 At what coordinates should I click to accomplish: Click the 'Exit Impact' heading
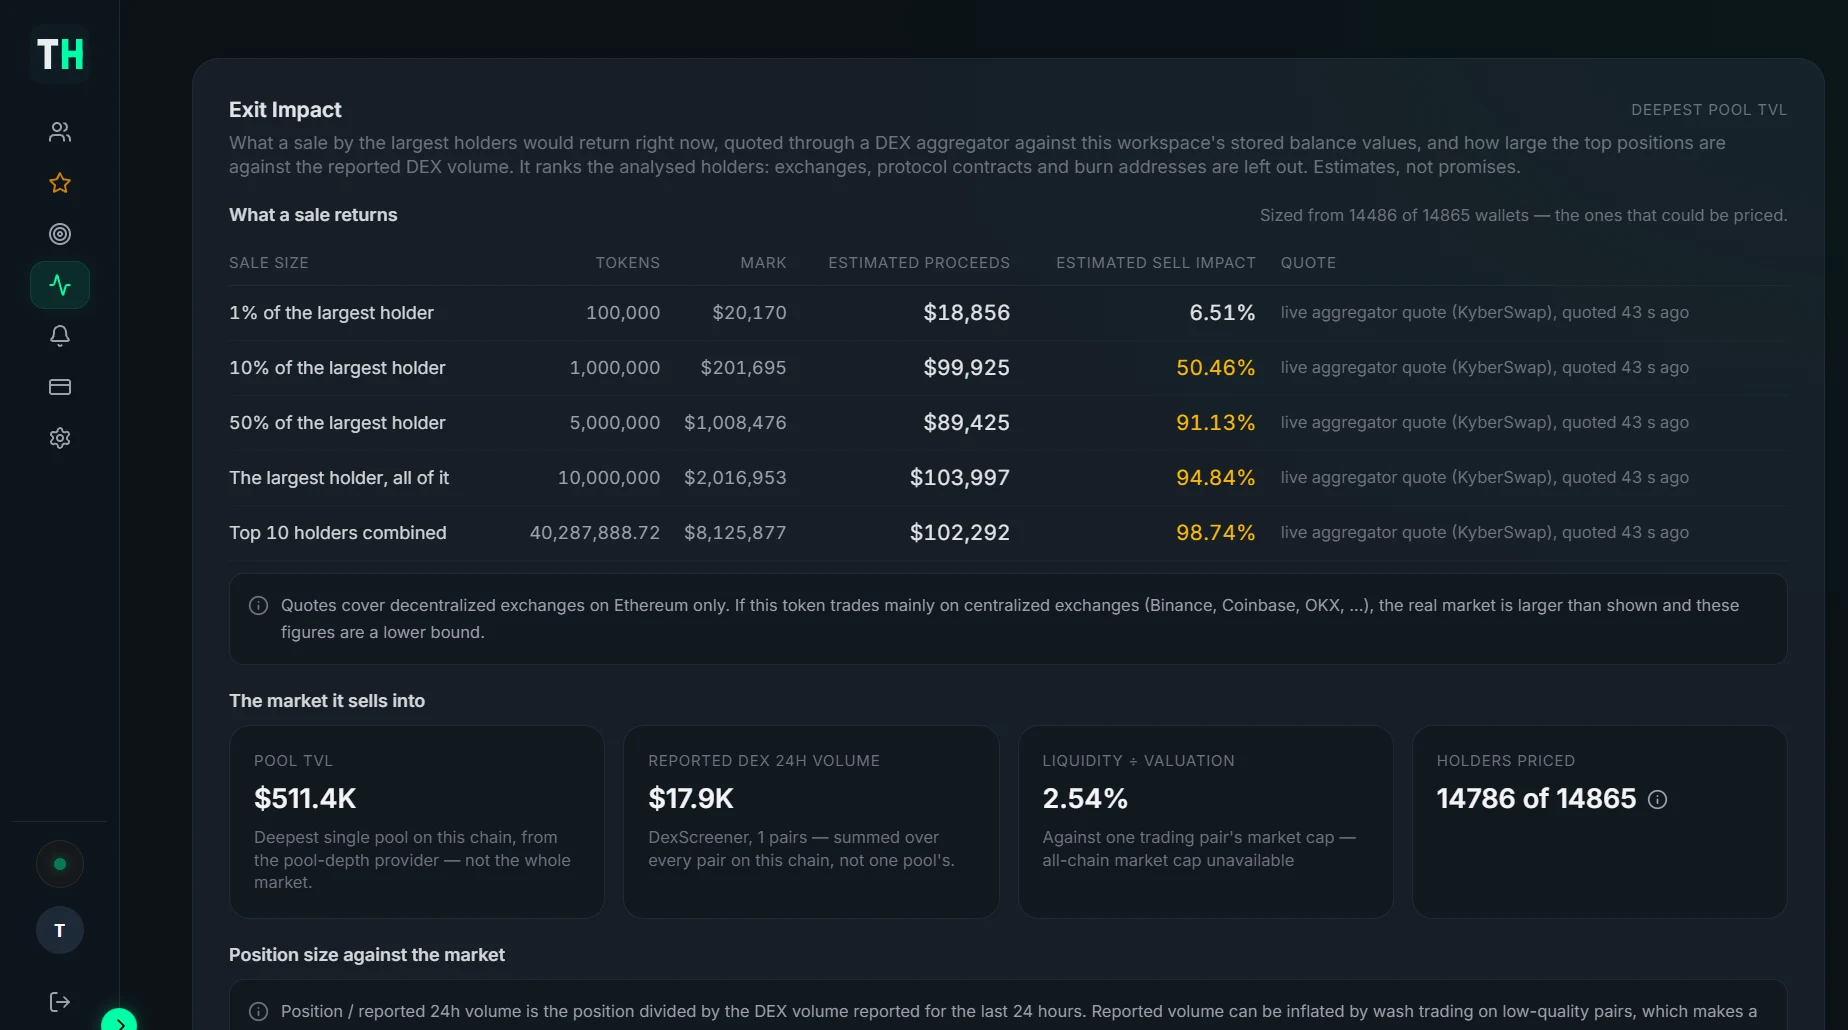coord(285,110)
